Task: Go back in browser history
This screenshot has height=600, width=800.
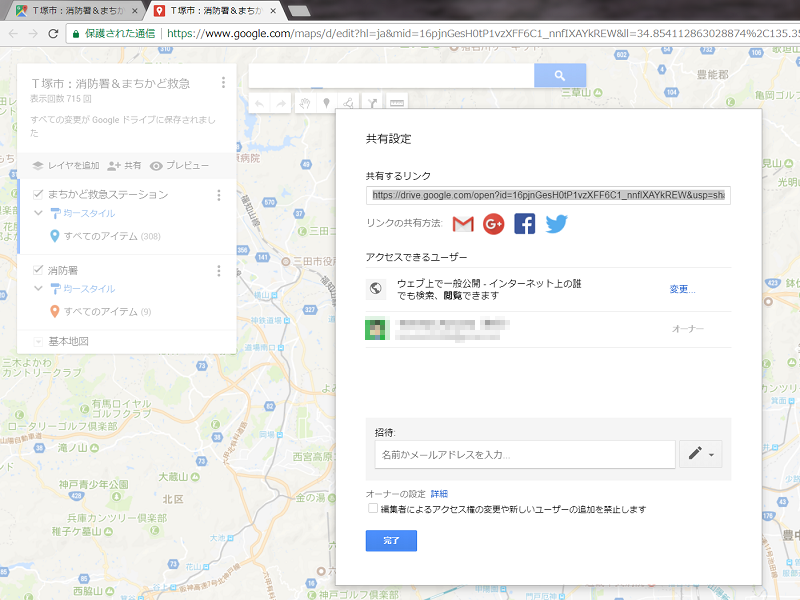Action: [x=13, y=34]
